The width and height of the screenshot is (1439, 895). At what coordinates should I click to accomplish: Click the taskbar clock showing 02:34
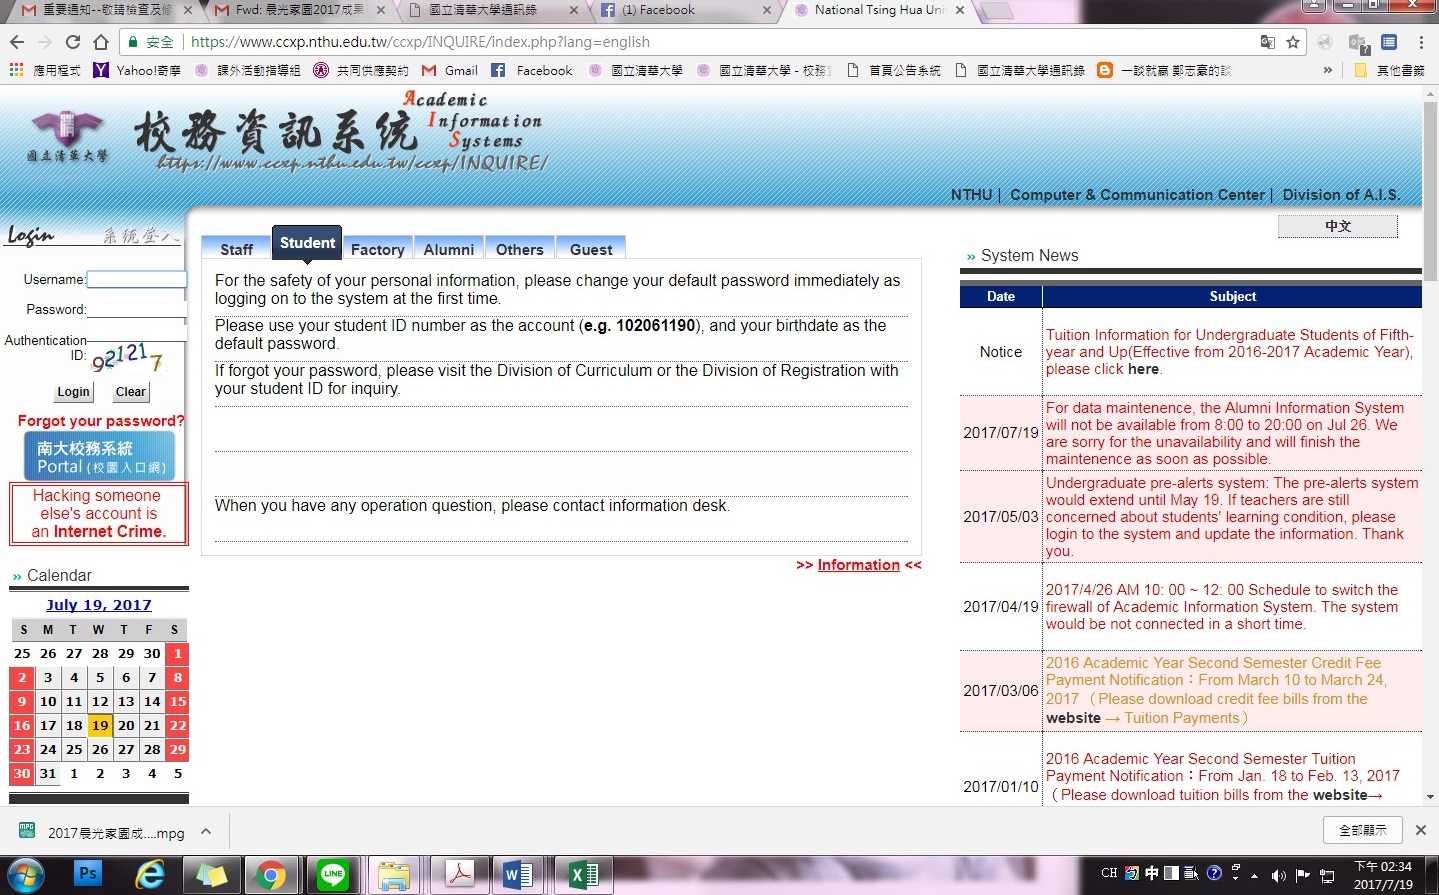tap(1383, 875)
